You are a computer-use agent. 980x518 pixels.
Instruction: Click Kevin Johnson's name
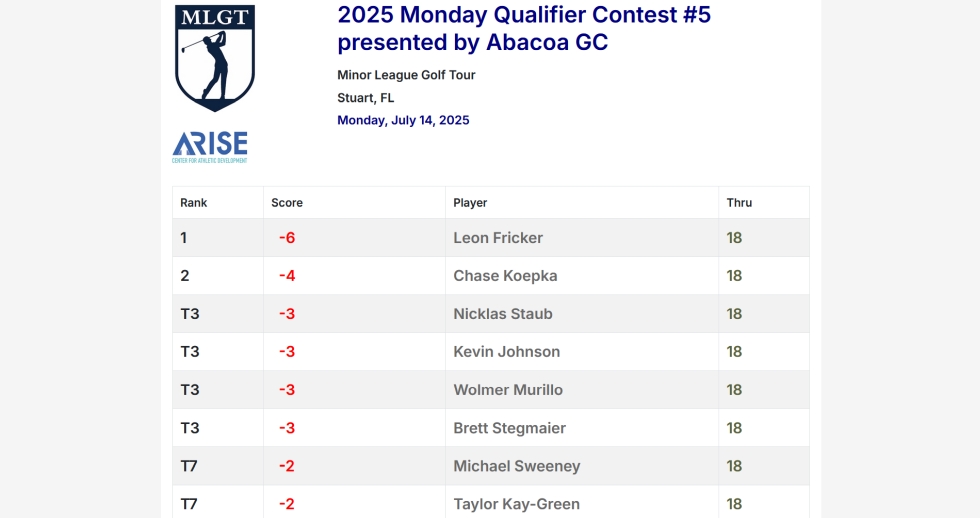[x=507, y=352]
